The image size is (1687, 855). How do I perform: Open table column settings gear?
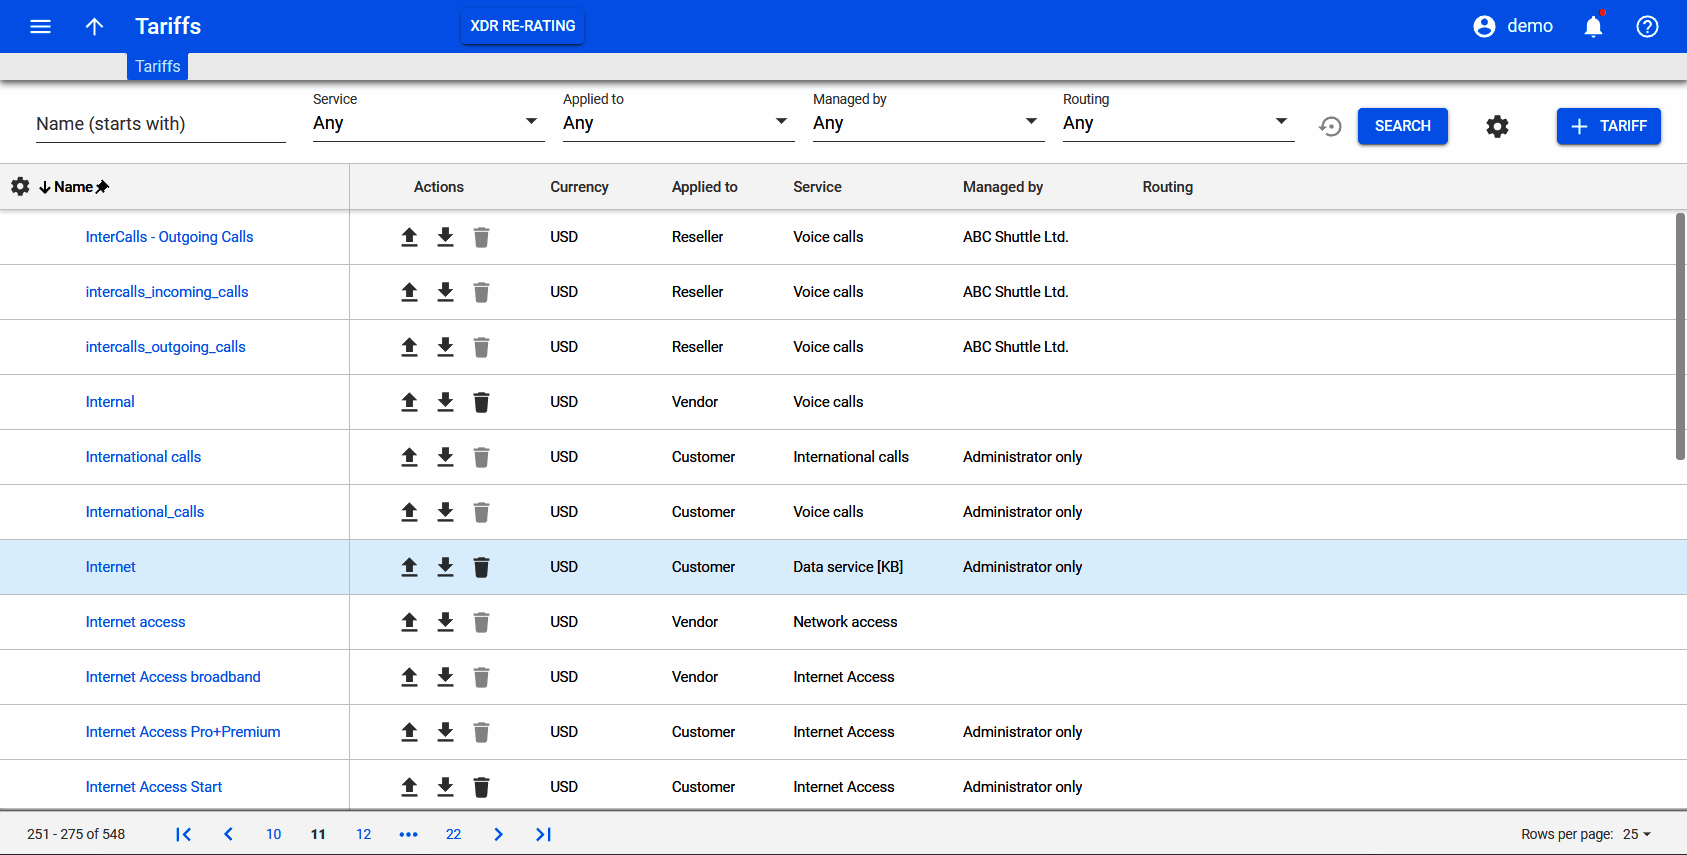pos(20,187)
